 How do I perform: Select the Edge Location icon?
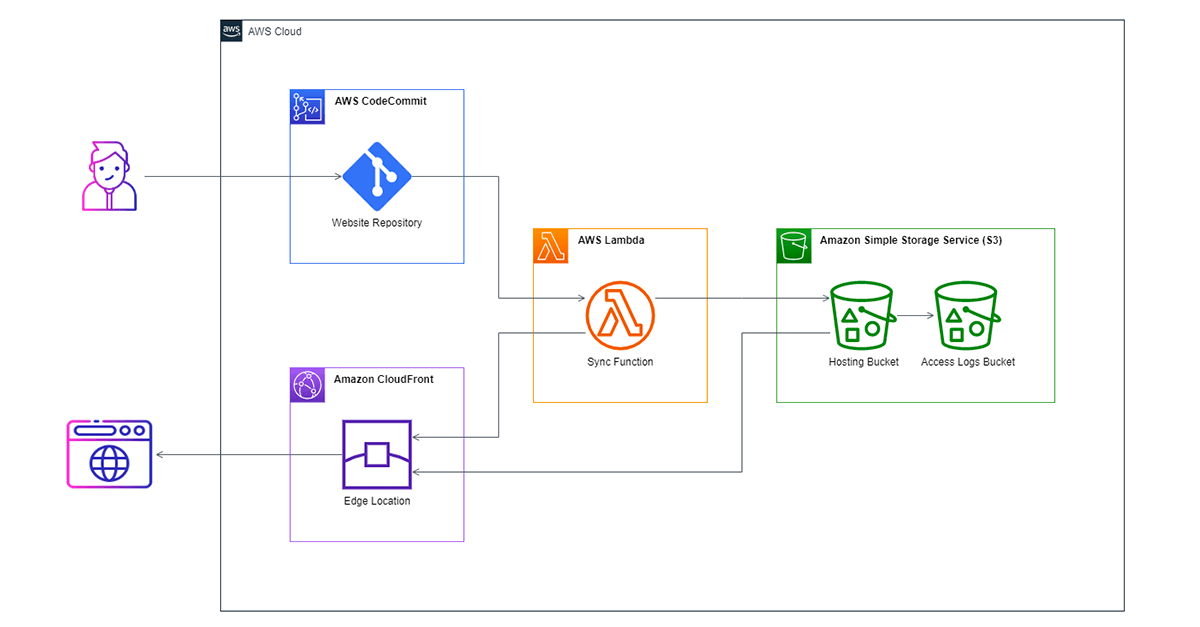coord(377,454)
